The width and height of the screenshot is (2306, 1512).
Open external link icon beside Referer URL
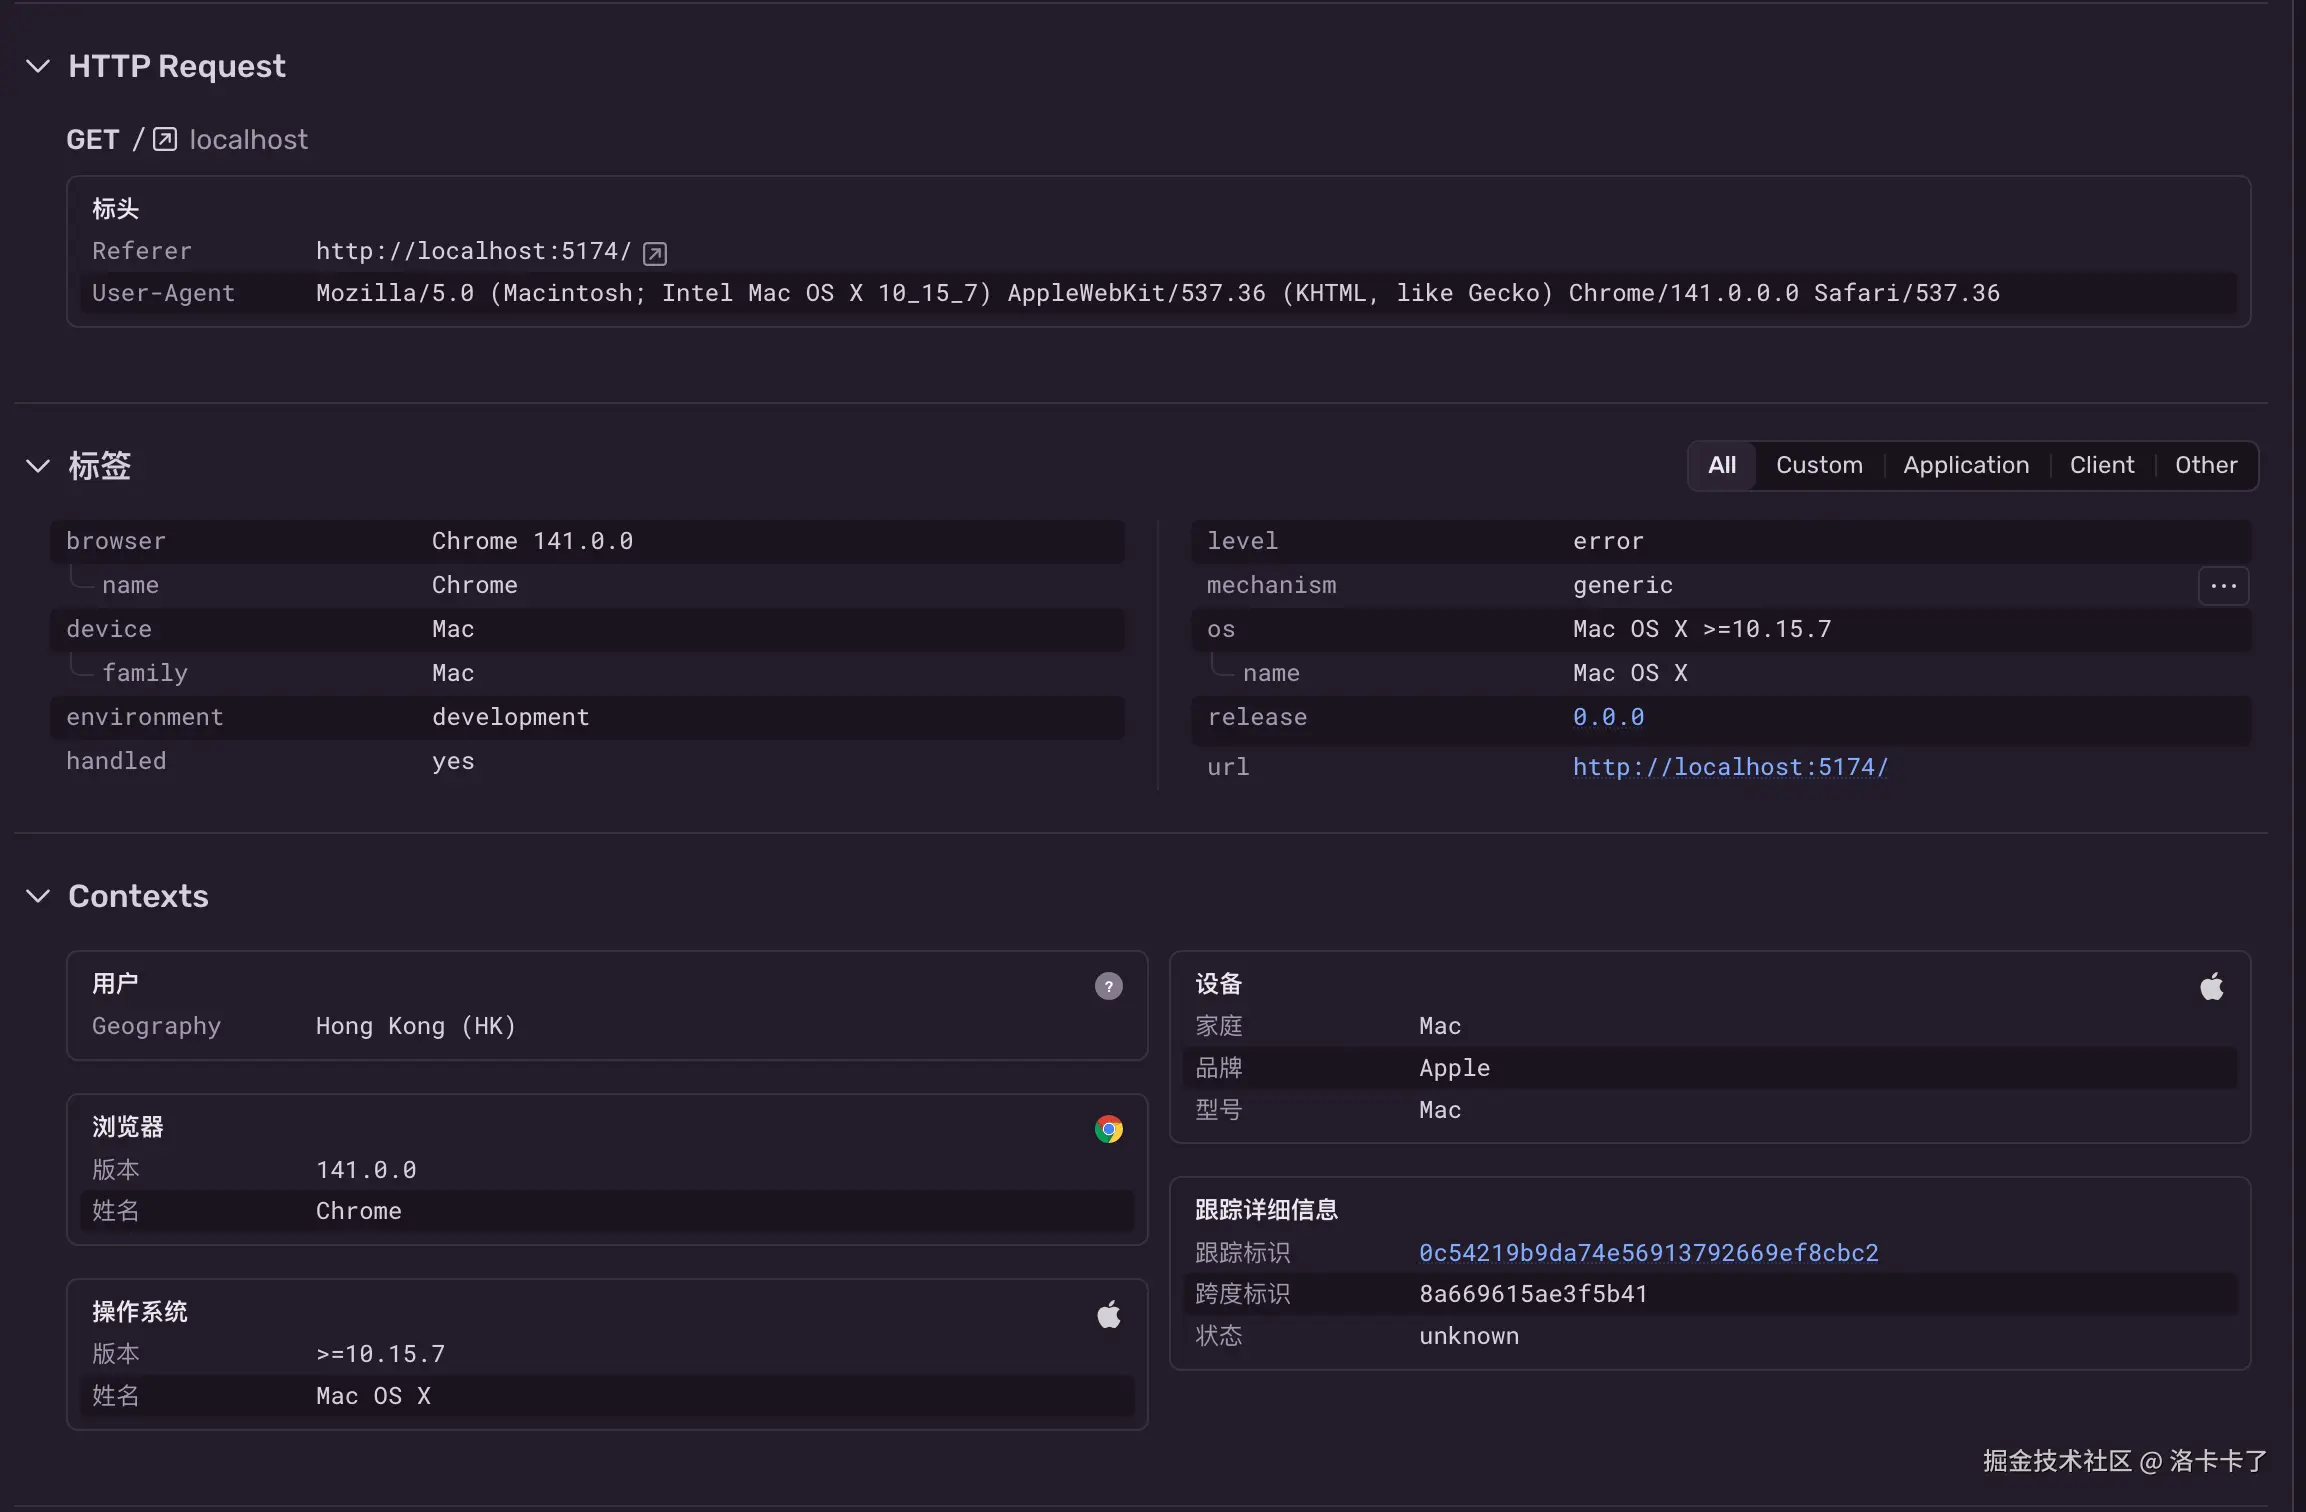point(655,254)
